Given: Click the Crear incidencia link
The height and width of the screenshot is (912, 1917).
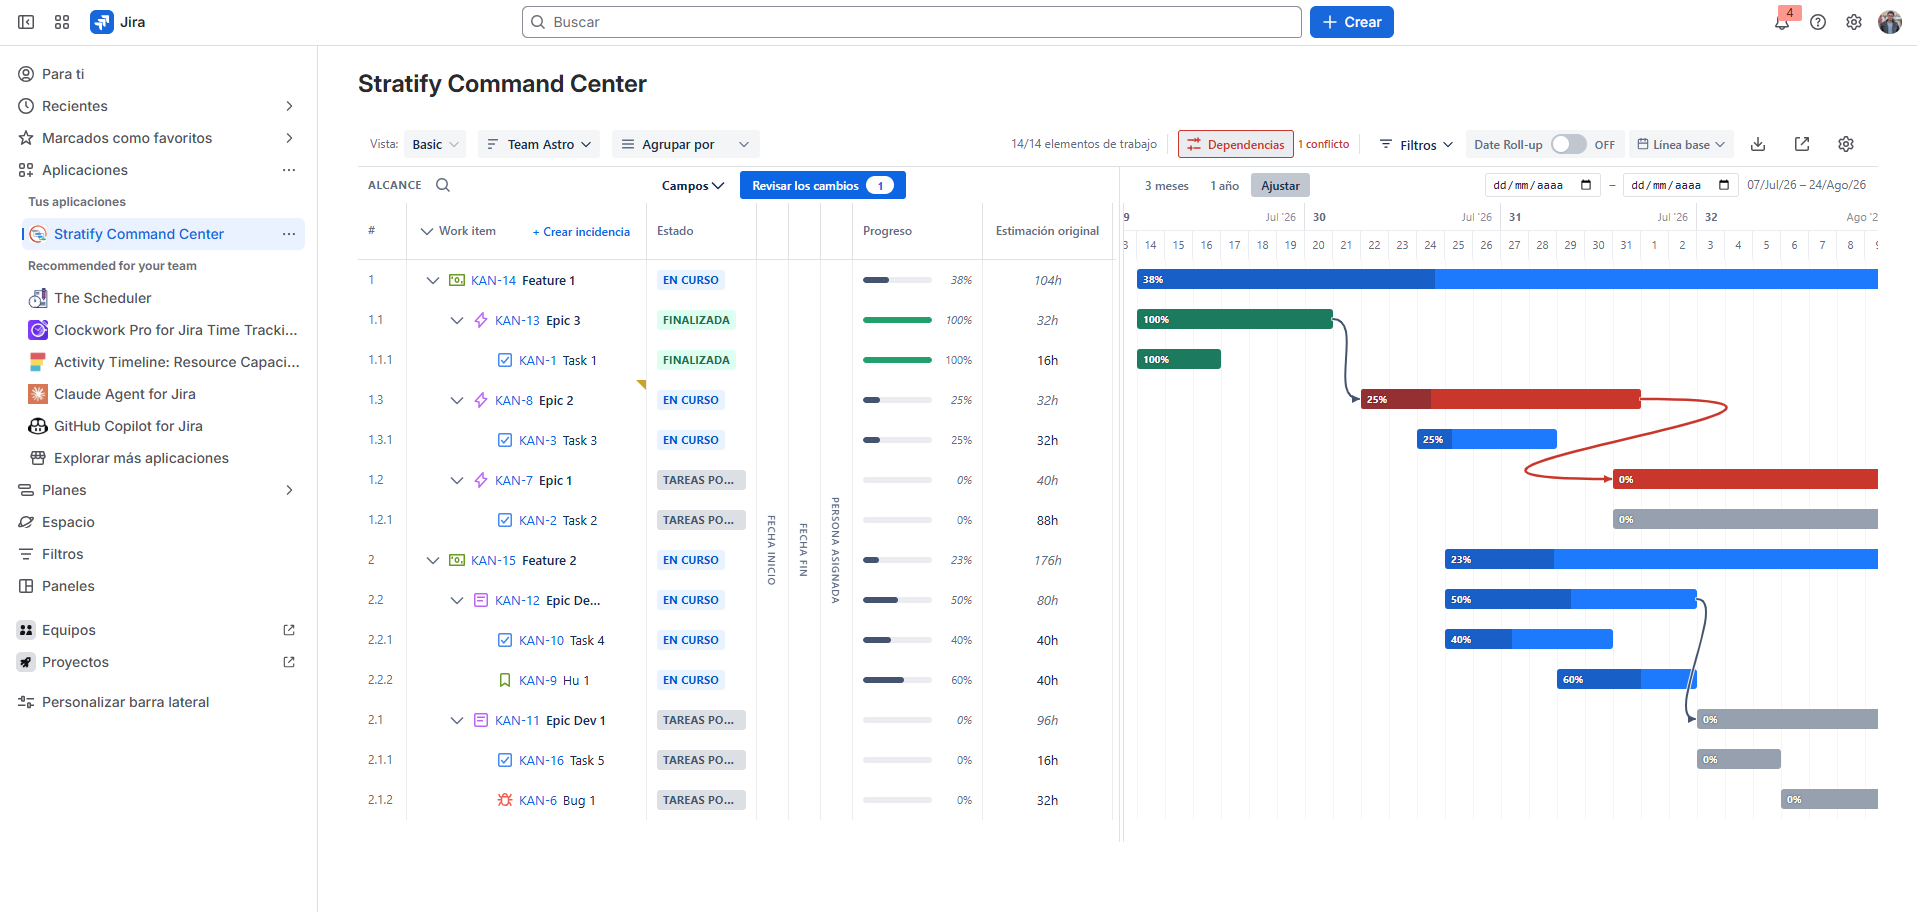Looking at the screenshot, I should tap(581, 232).
